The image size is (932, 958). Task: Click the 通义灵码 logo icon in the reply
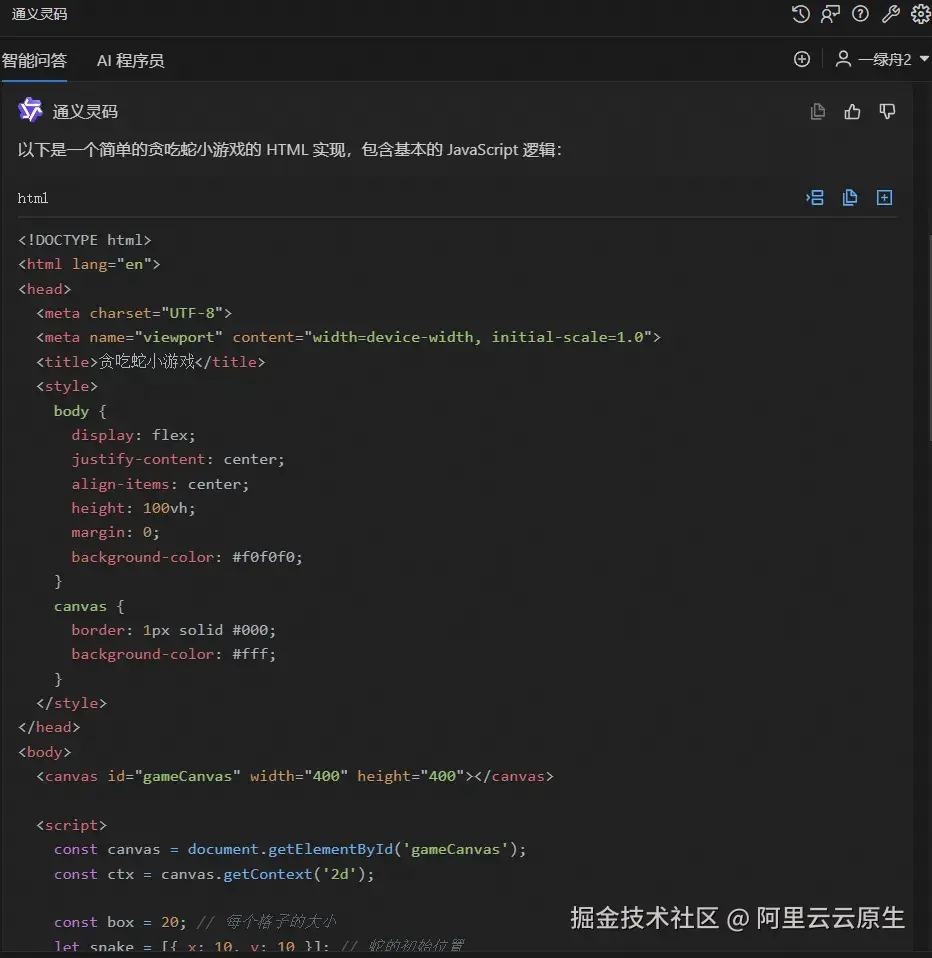pyautogui.click(x=30, y=110)
